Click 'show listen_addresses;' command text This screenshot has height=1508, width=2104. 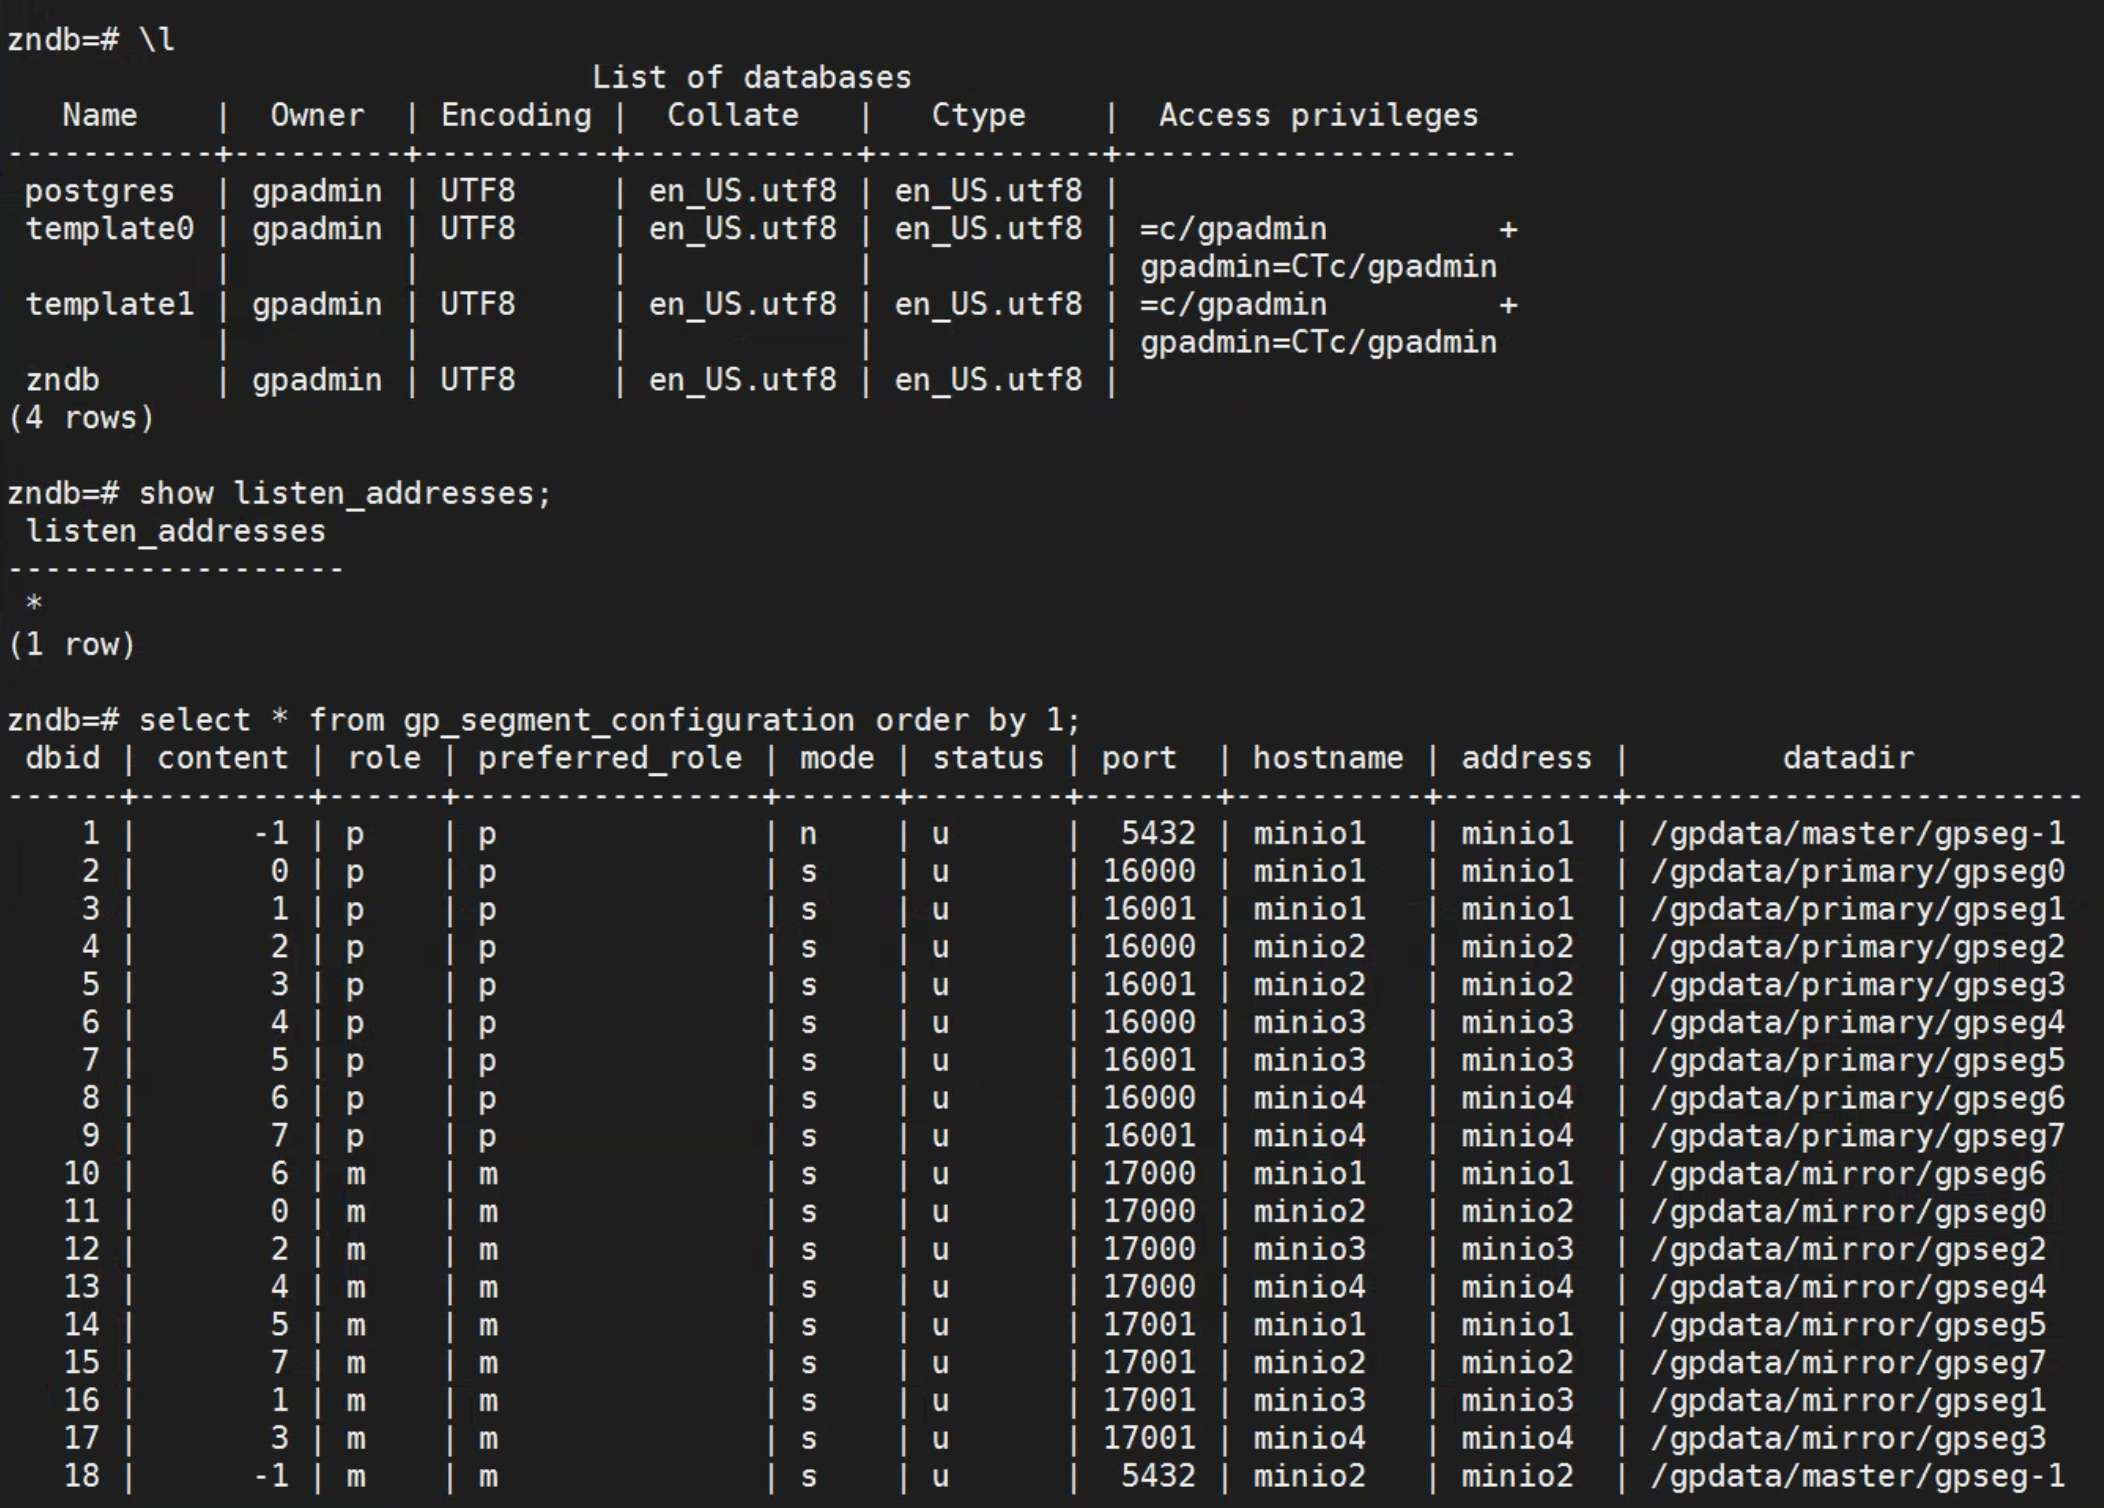click(x=344, y=494)
